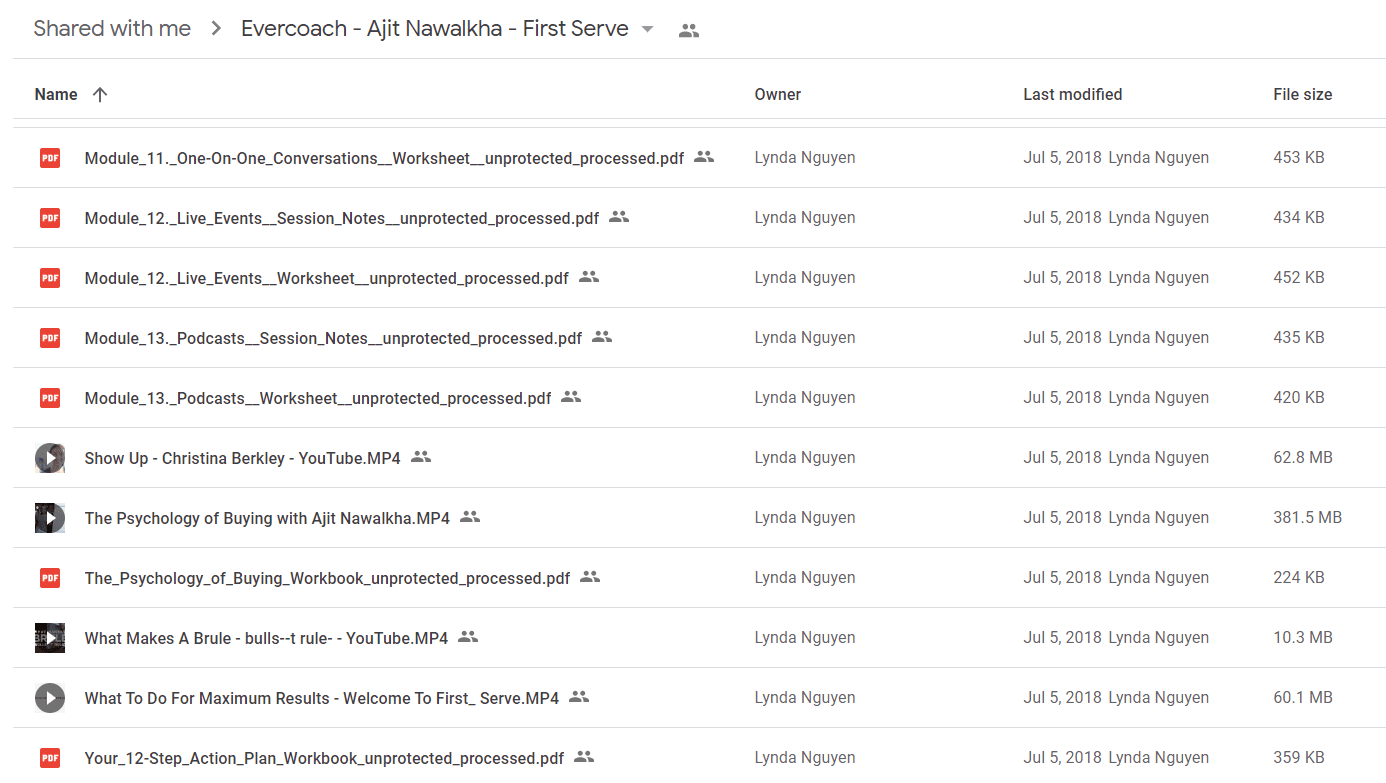The image size is (1386, 783).
Task: Click Jul 5, 2018 date in Module_11 row
Action: (1062, 157)
